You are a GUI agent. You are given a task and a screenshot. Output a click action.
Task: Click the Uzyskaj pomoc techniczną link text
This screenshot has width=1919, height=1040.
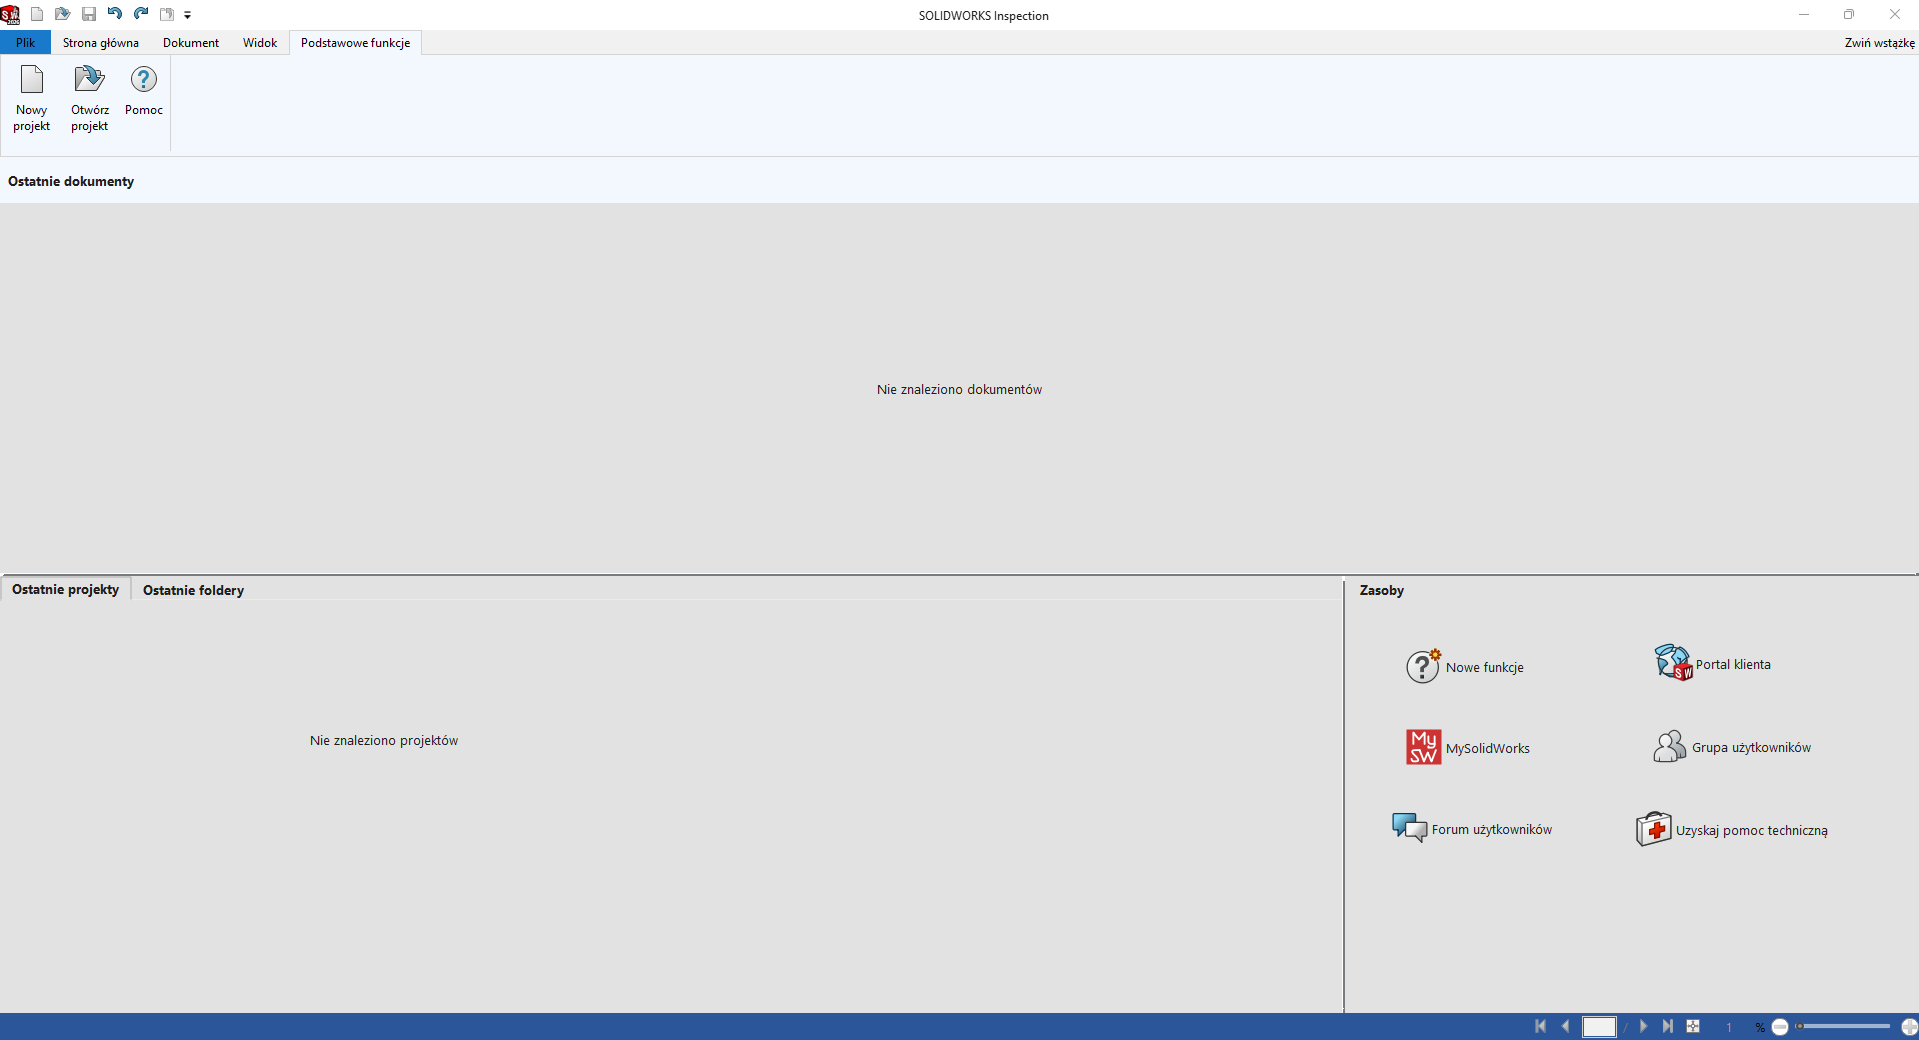(x=1752, y=831)
